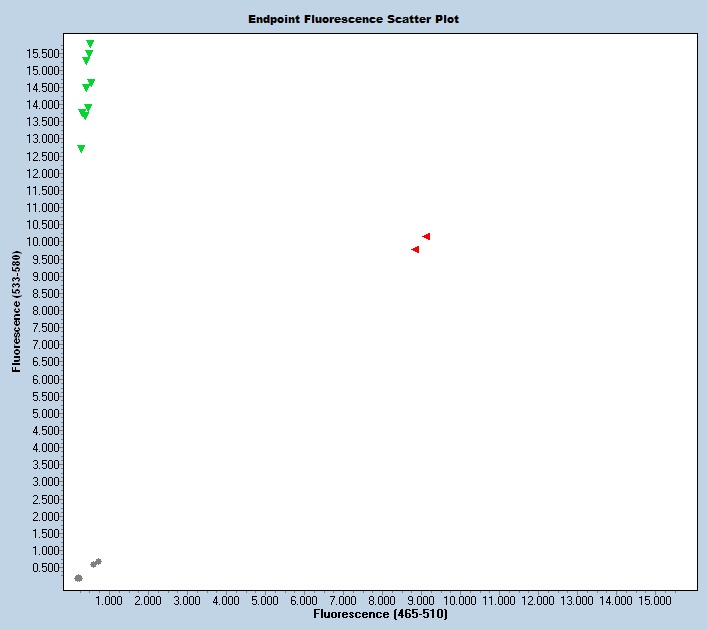Click the 9.000 label on the x-axis
Image resolution: width=707 pixels, height=630 pixels.
click(420, 600)
